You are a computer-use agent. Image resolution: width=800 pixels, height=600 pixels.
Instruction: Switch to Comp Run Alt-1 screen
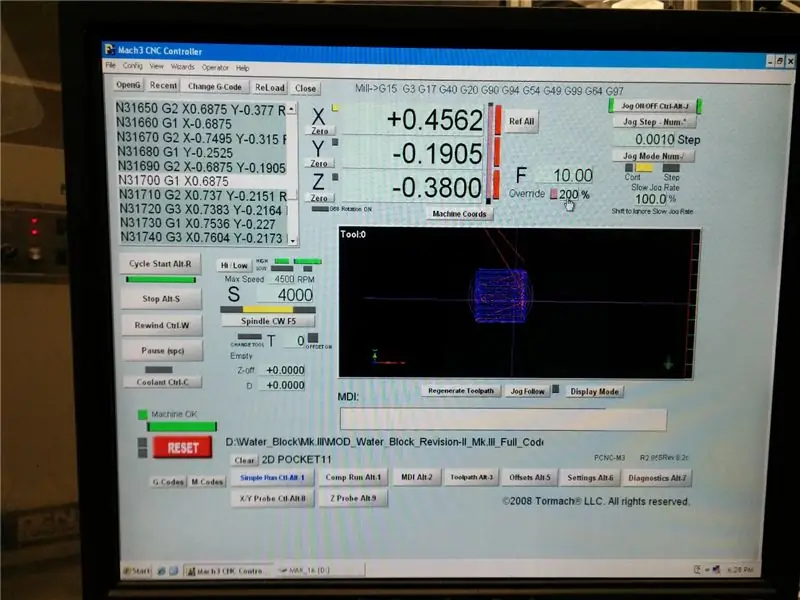(353, 477)
